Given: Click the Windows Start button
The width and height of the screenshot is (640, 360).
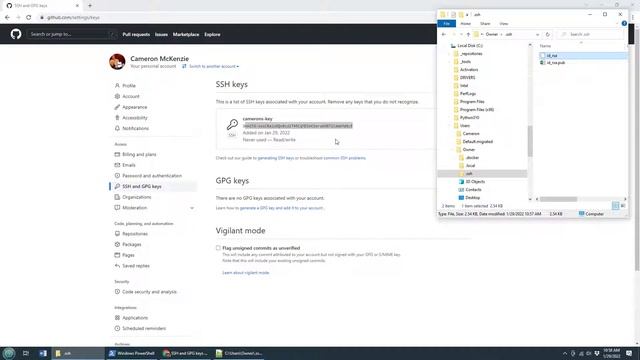Looking at the screenshot, I should coord(9,353).
